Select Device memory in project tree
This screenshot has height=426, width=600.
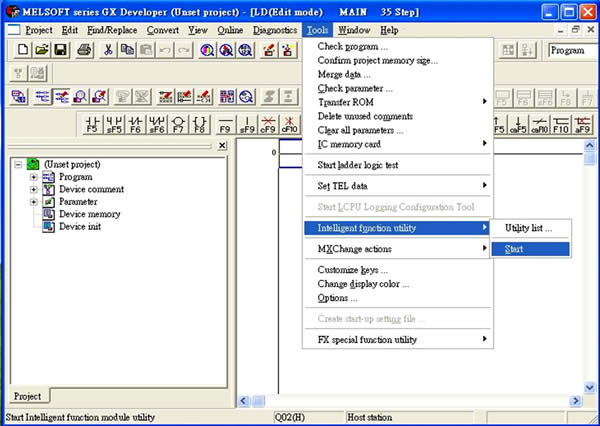pyautogui.click(x=89, y=214)
